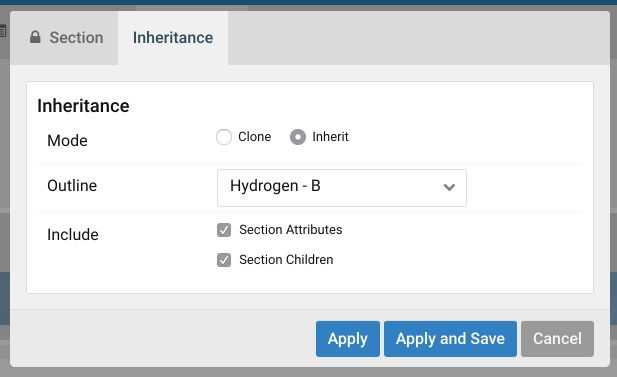The height and width of the screenshot is (377, 617).
Task: Click the Clone label text
Action: point(255,137)
